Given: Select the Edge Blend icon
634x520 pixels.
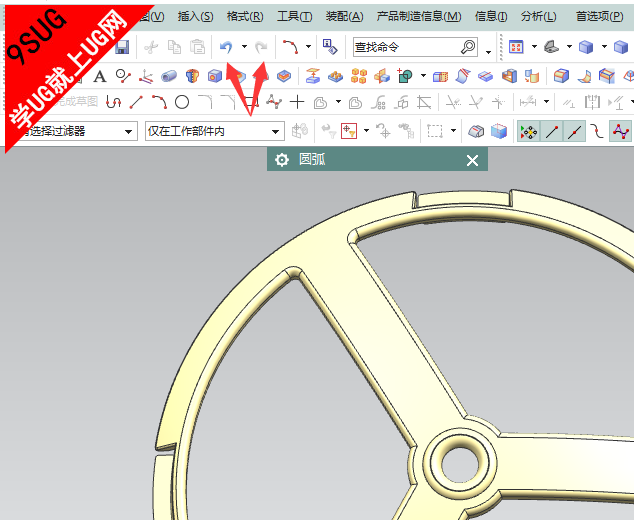Looking at the screenshot, I should pos(561,76).
